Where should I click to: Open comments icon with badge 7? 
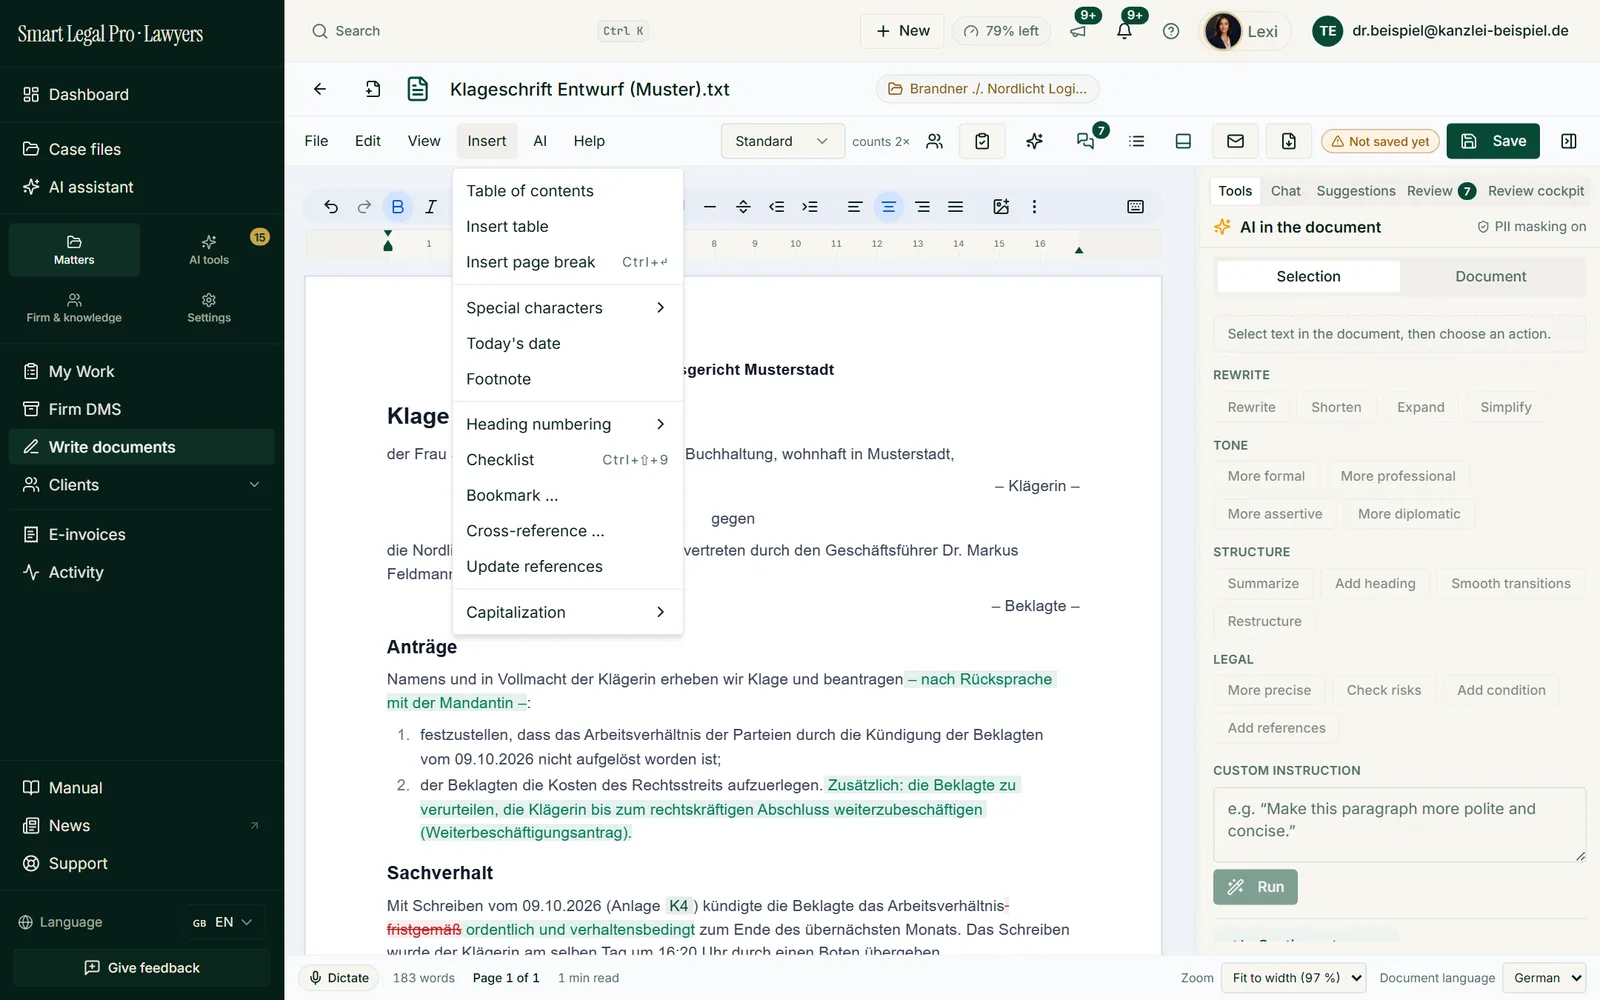coord(1086,141)
